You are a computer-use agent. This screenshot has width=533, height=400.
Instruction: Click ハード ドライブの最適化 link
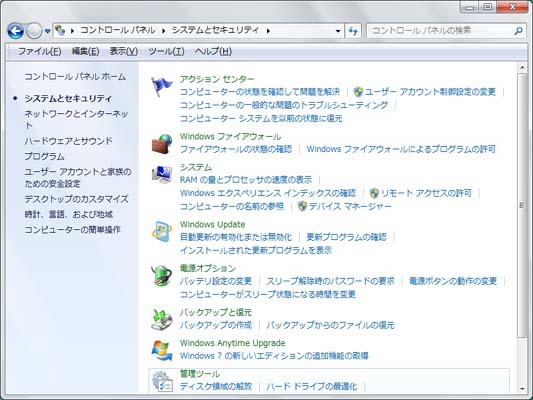point(312,386)
